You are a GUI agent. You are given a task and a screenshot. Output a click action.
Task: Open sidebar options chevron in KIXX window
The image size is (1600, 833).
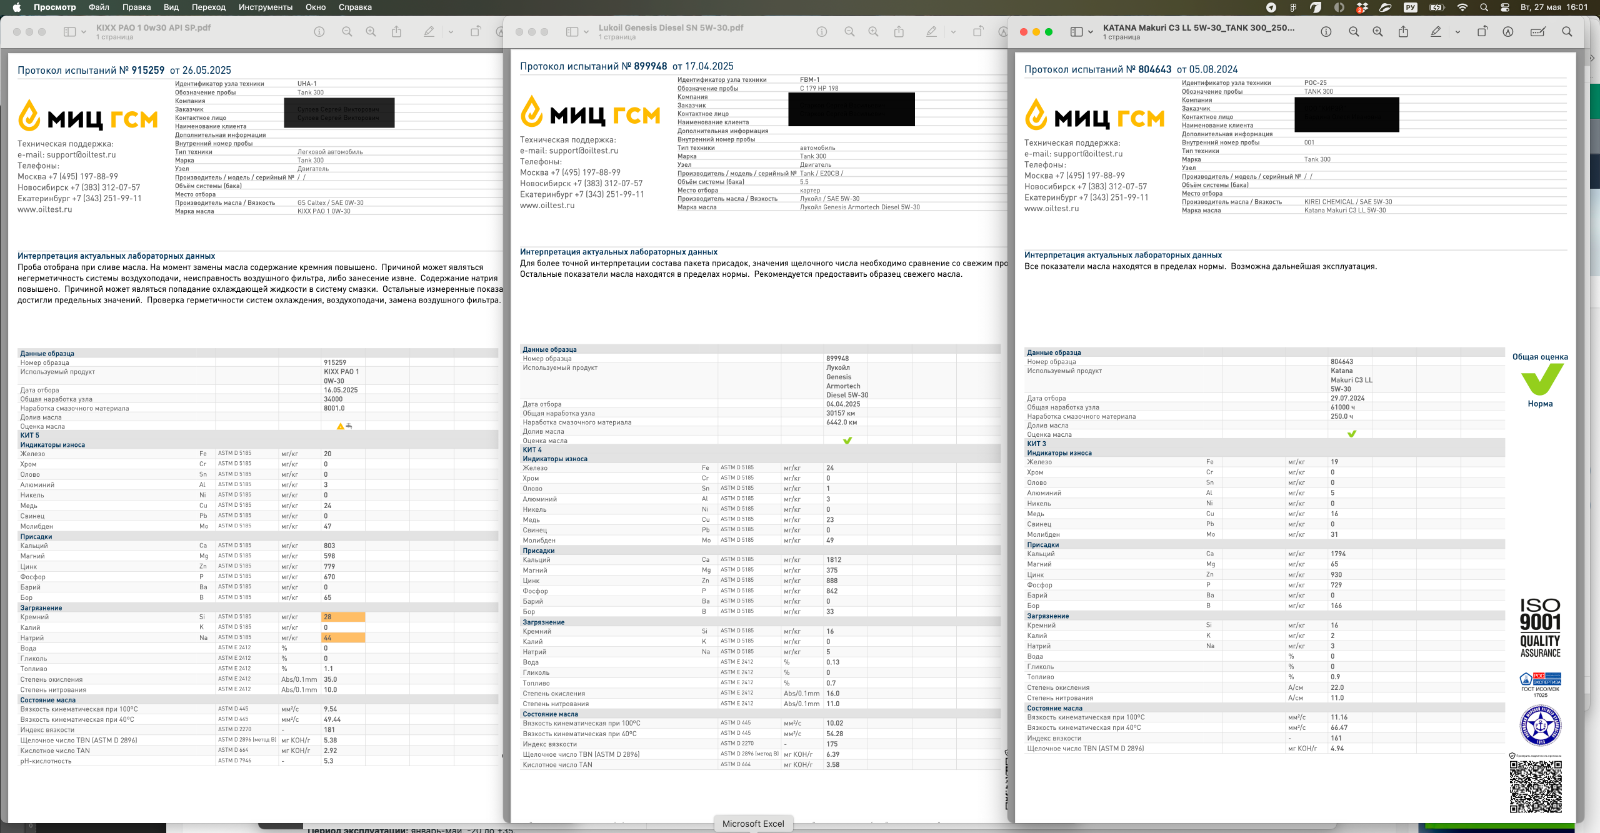[x=82, y=32]
